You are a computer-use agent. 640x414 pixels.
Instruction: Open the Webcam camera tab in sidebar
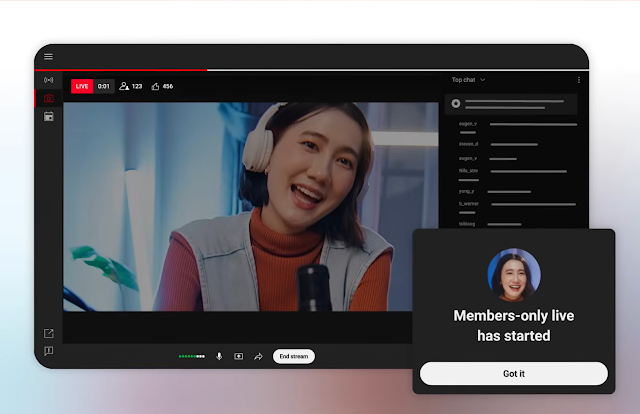[x=48, y=98]
